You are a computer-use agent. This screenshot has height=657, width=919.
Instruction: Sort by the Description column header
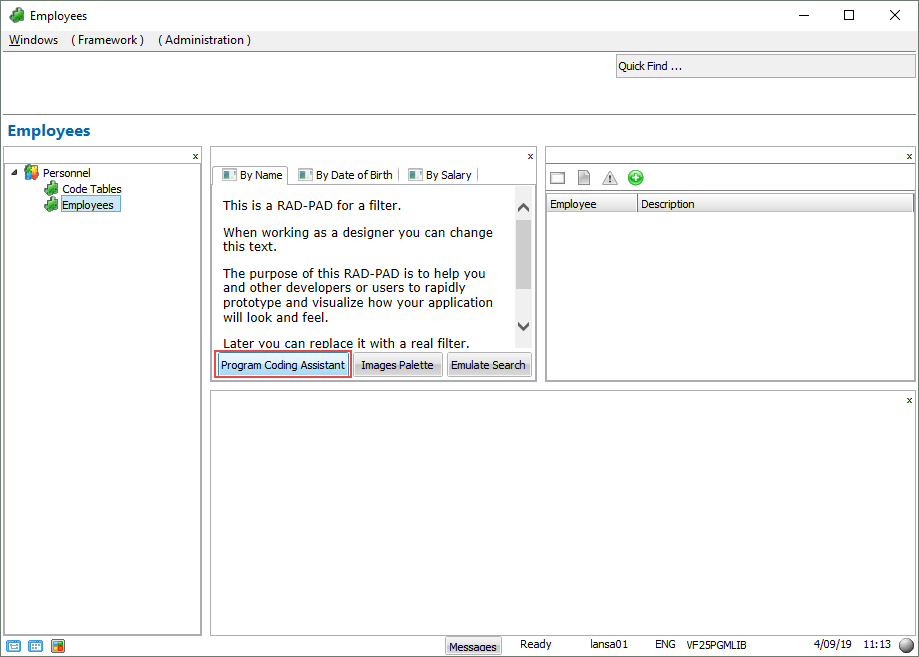pos(775,203)
